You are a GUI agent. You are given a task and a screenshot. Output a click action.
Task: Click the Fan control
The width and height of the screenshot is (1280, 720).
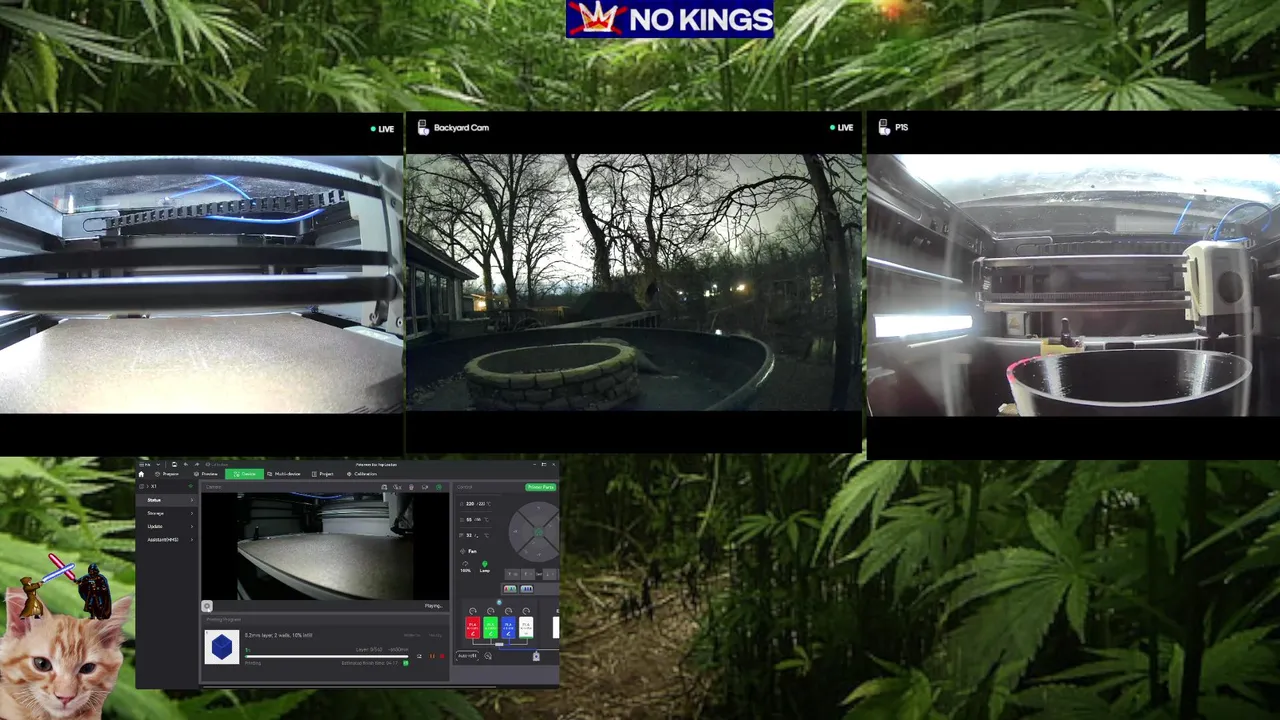[470, 551]
